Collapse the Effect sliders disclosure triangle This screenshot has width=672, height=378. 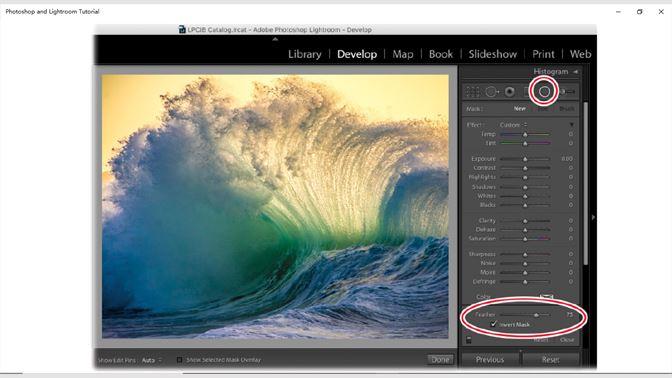[571, 125]
